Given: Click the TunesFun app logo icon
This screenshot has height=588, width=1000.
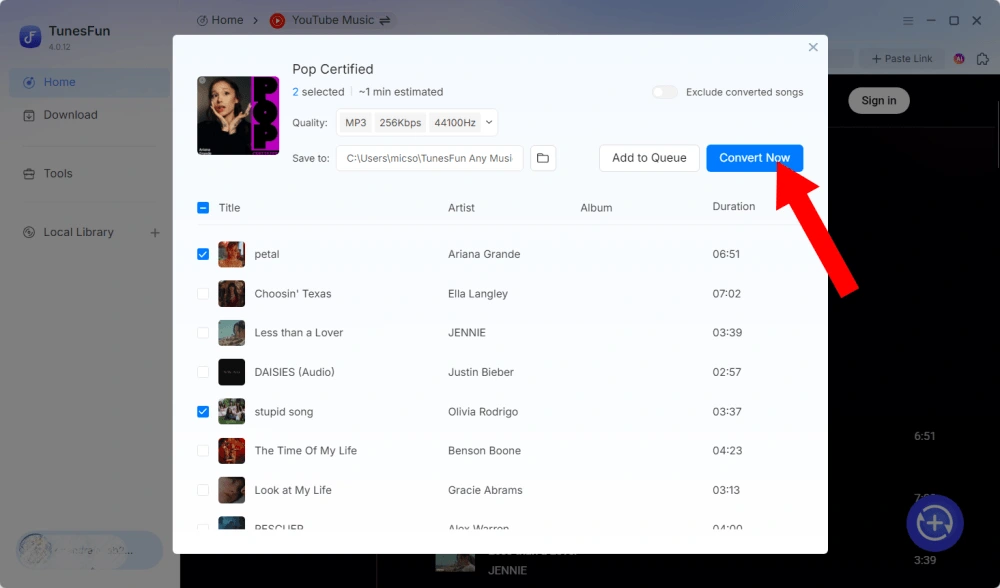Looking at the screenshot, I should pyautogui.click(x=30, y=37).
